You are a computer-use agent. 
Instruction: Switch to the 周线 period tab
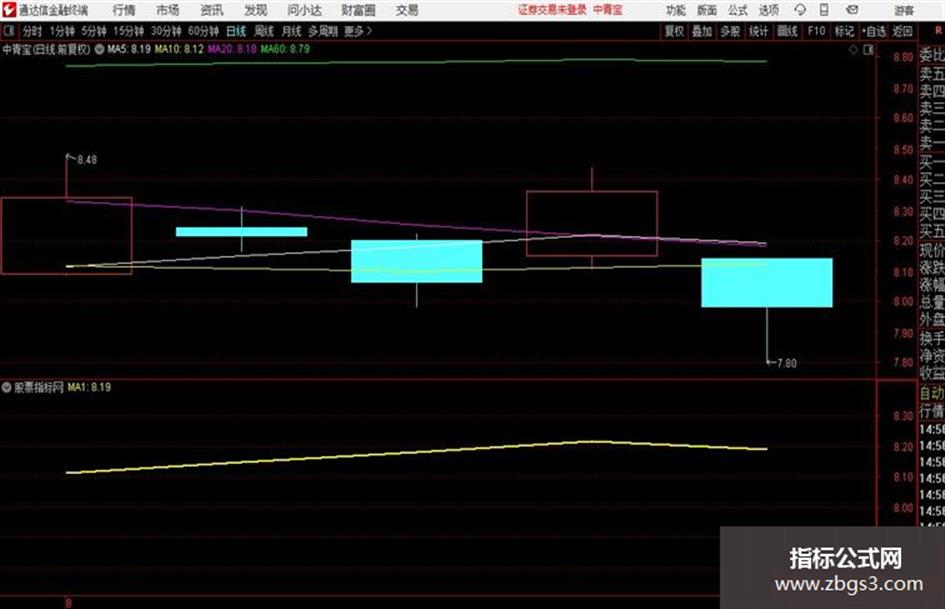pyautogui.click(x=263, y=31)
